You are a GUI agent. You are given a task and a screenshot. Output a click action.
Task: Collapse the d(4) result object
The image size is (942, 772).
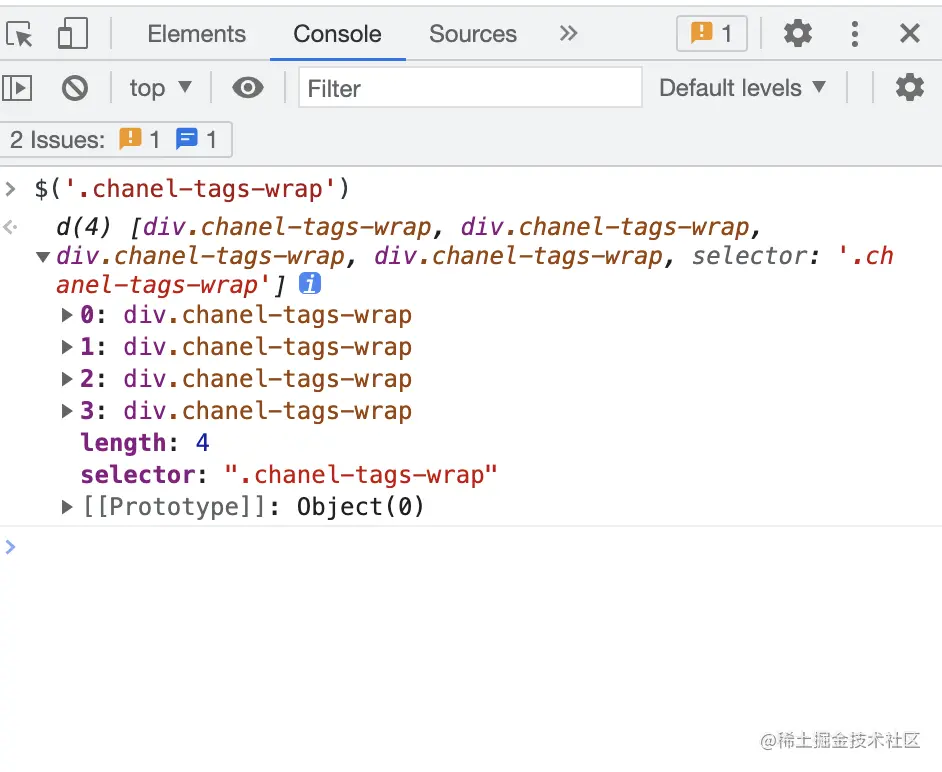(x=43, y=257)
